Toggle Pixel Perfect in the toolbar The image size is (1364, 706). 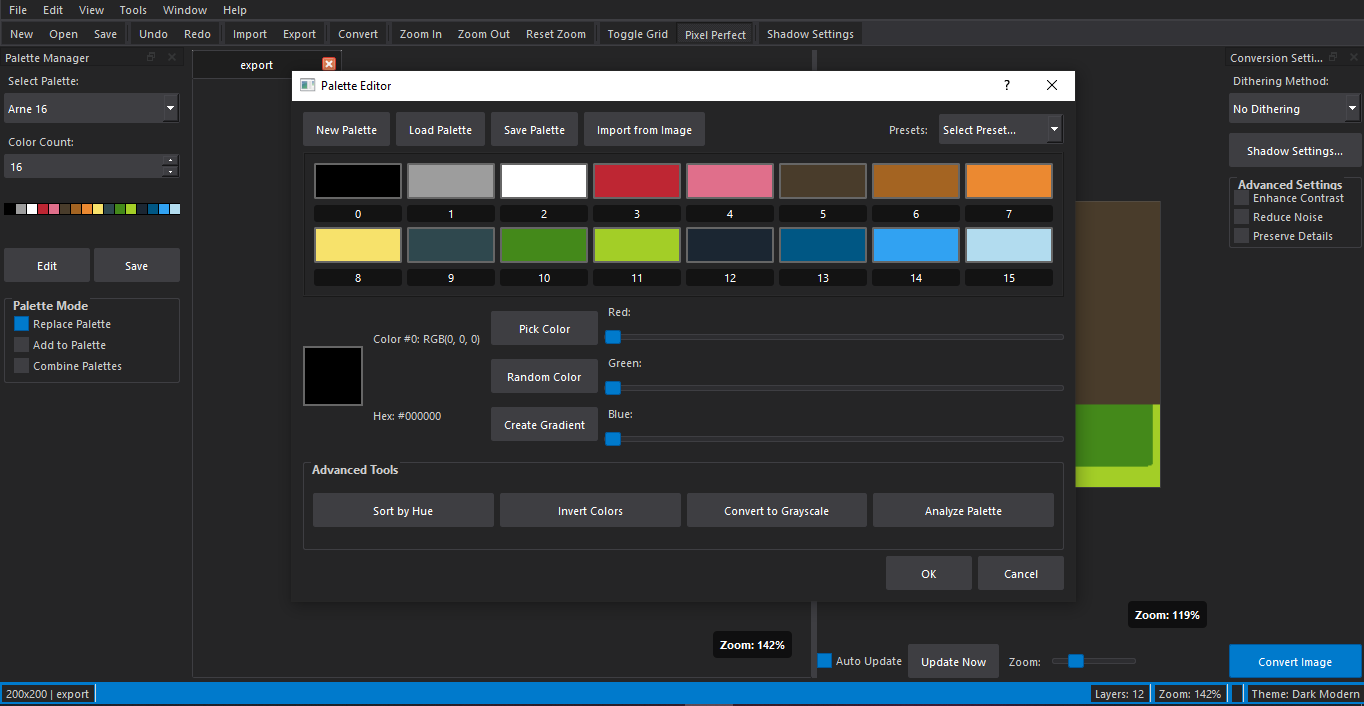pos(715,35)
